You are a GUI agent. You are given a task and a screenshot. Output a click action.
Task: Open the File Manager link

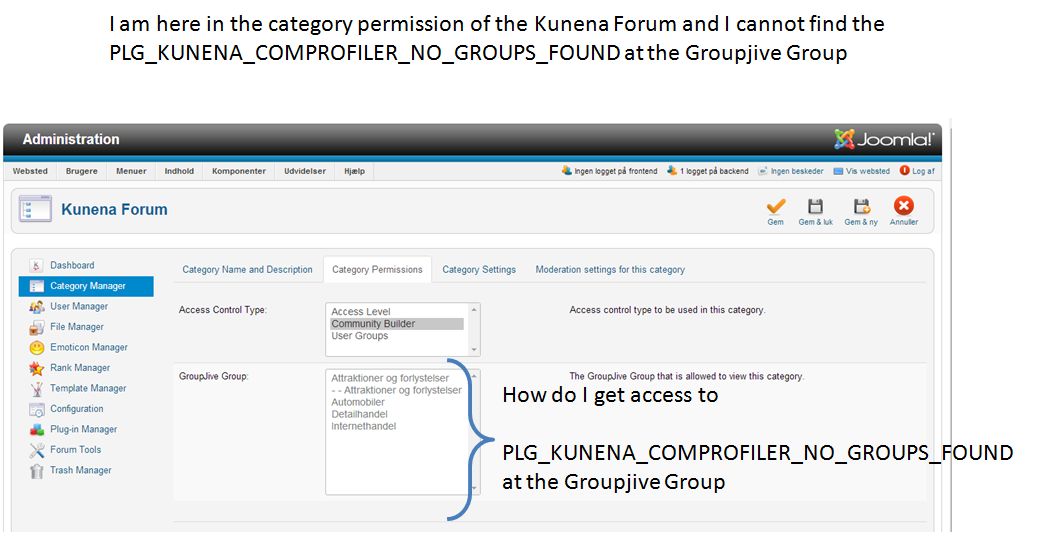(77, 327)
